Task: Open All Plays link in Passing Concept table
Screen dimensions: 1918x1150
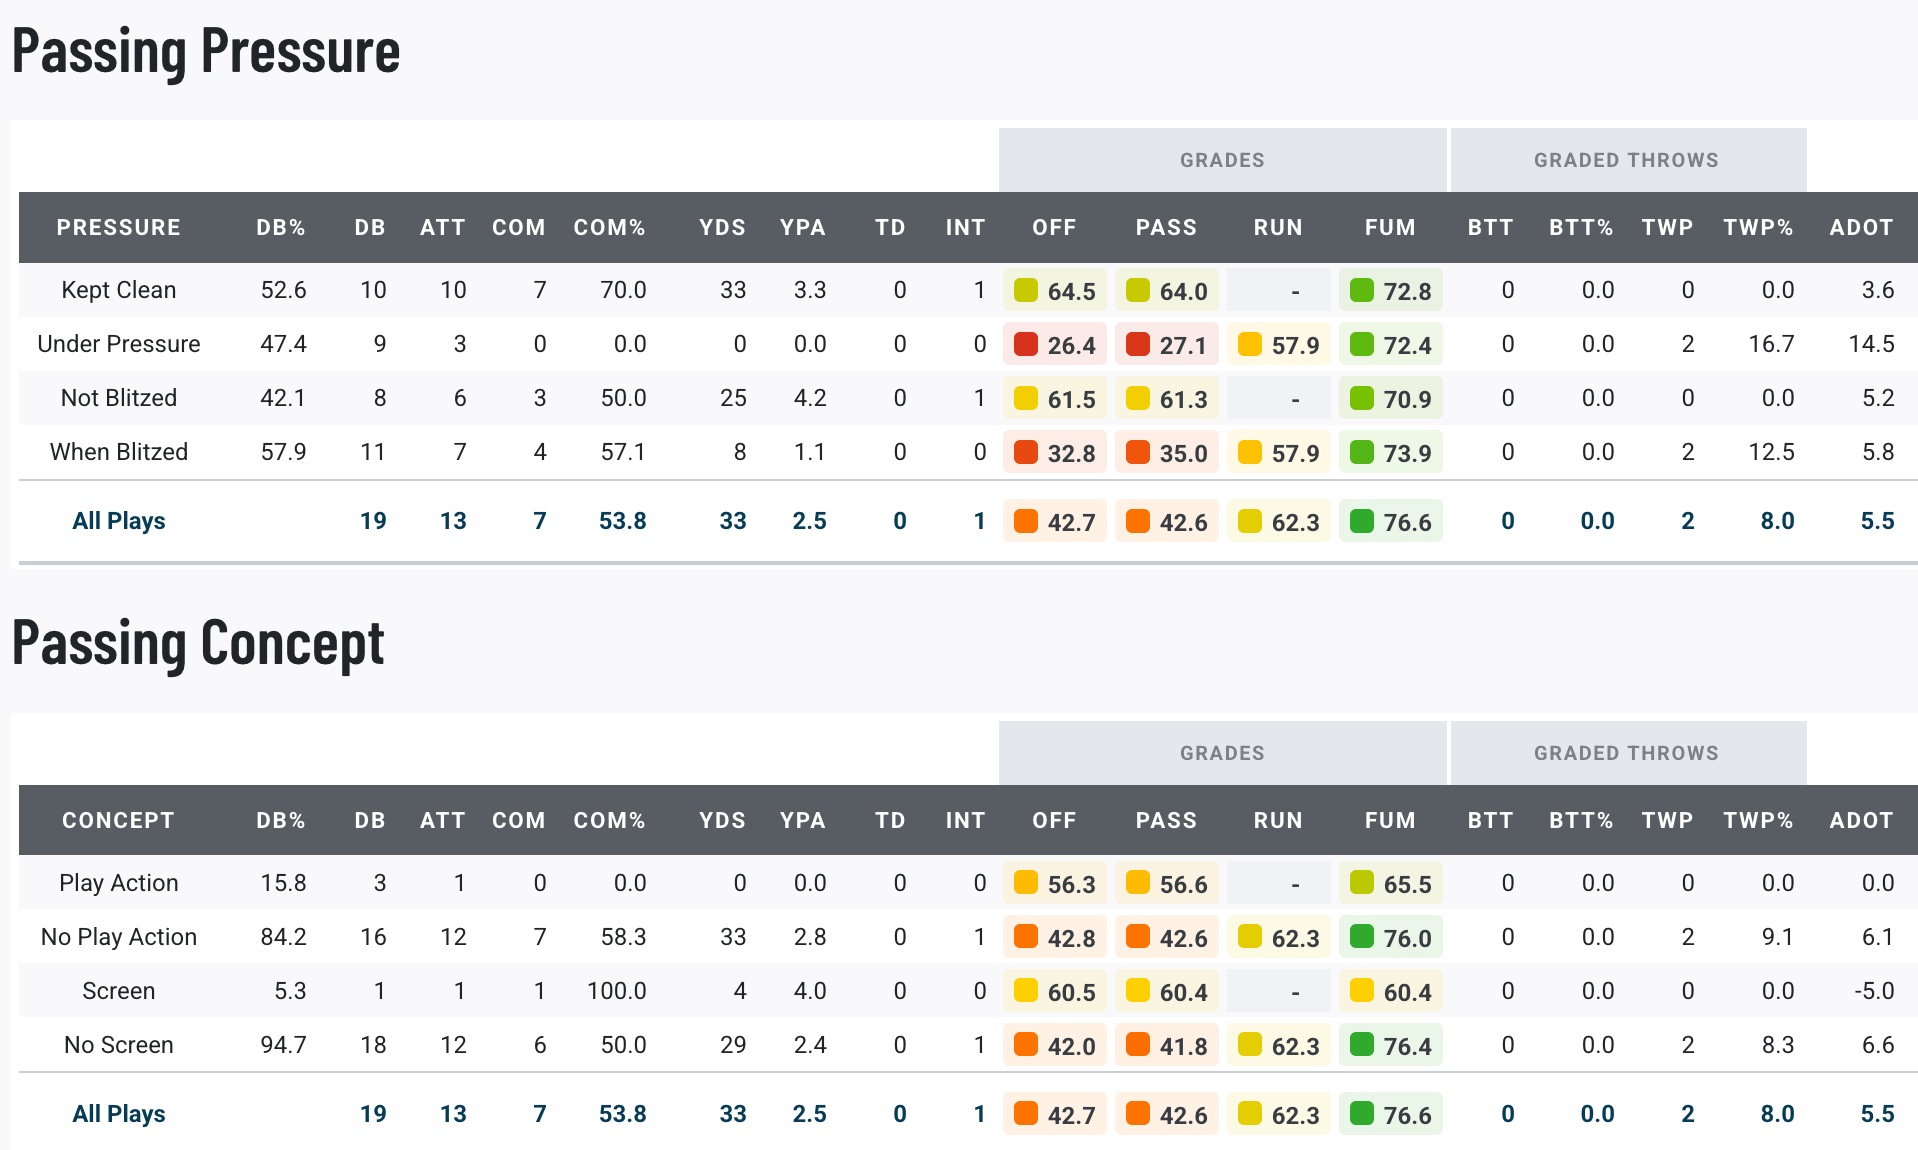Action: tap(118, 1114)
